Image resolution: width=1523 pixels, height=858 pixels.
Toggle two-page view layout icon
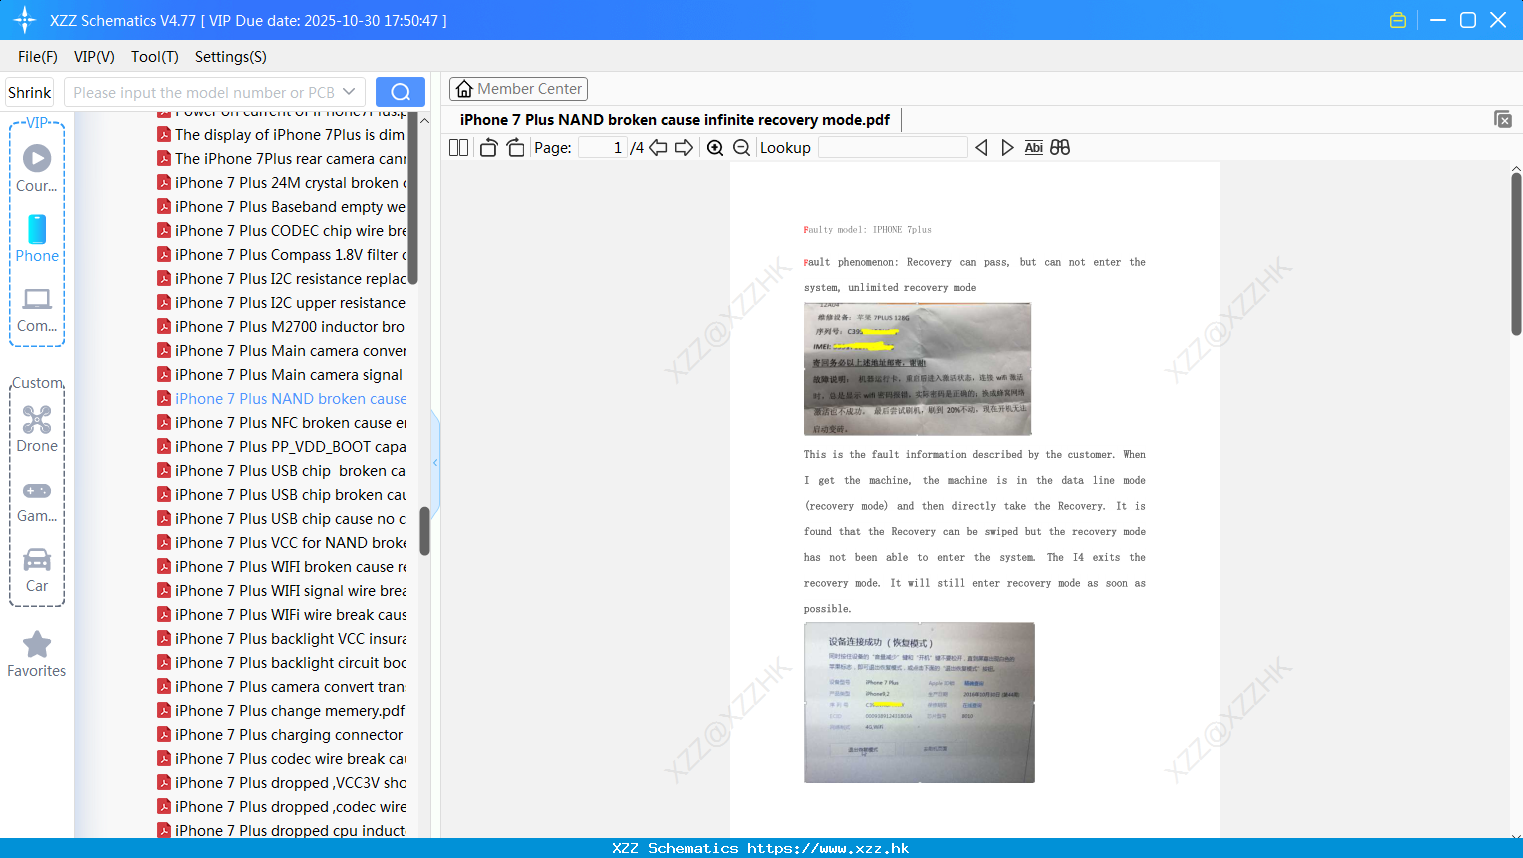458,147
